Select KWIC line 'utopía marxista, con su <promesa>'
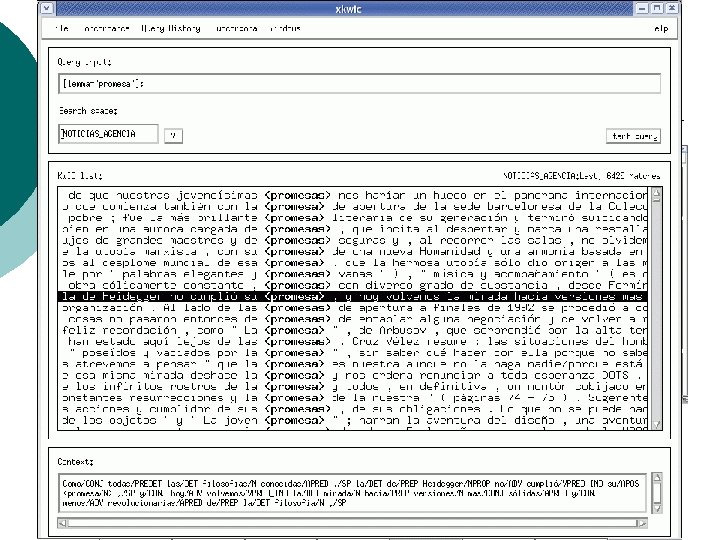The image size is (720, 540). tap(354, 252)
